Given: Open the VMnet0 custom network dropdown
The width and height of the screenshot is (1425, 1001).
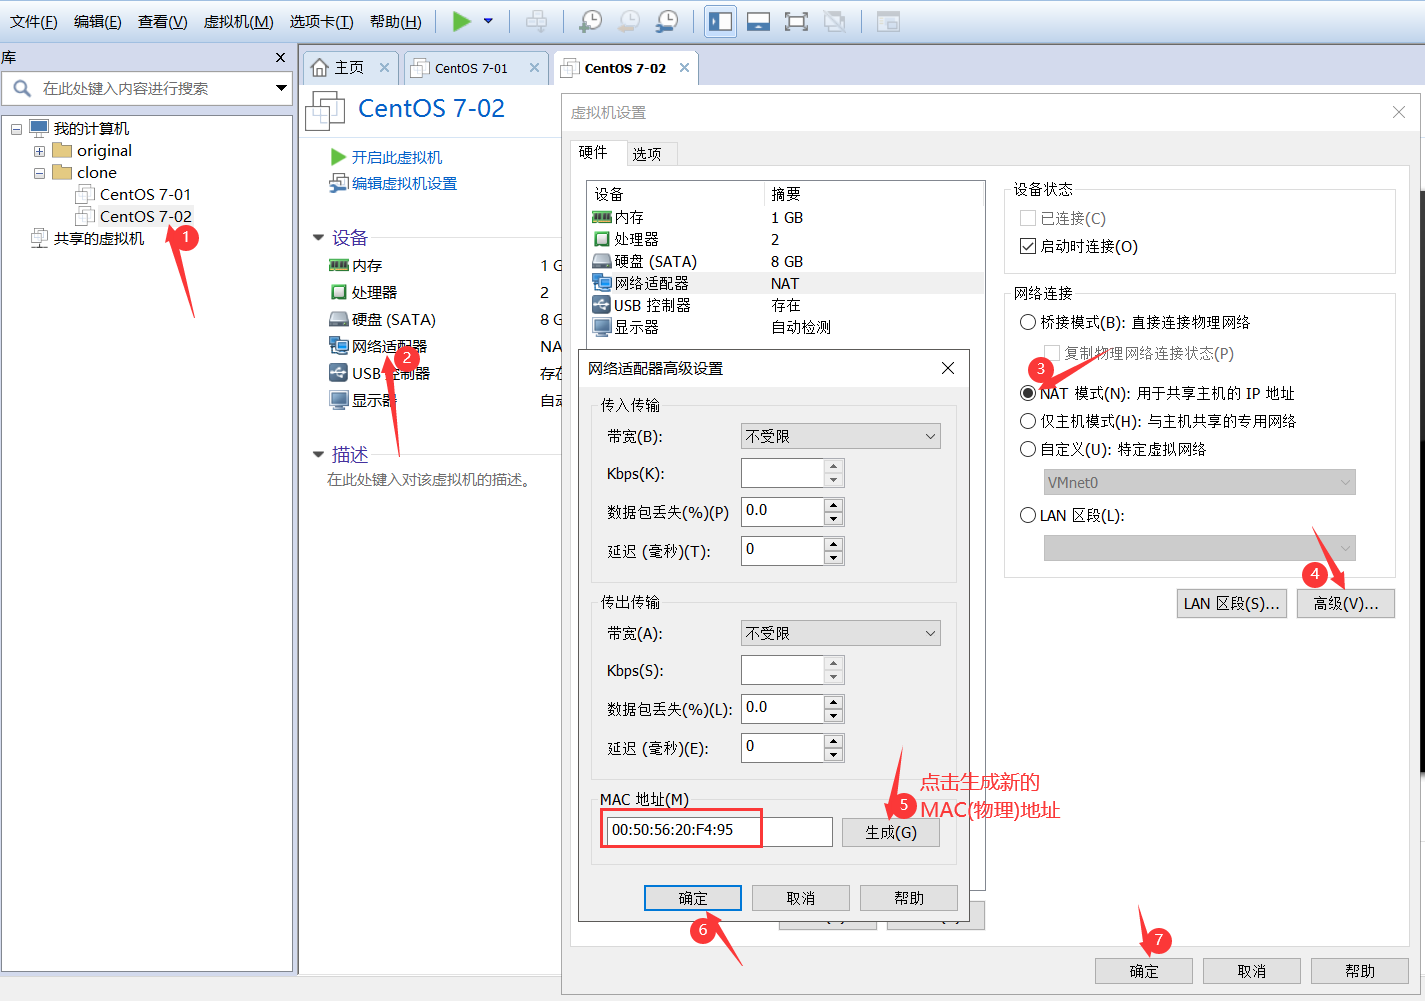Looking at the screenshot, I should tap(1200, 482).
